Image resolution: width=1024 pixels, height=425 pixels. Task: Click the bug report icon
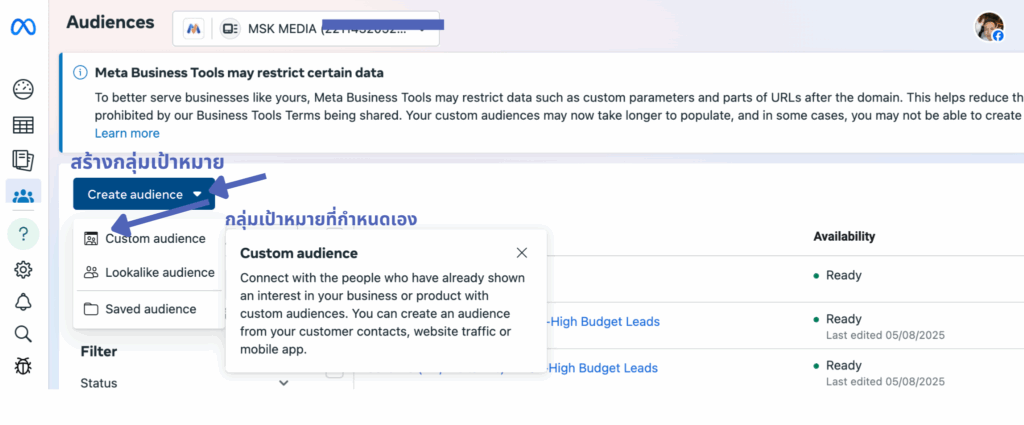pyautogui.click(x=24, y=366)
